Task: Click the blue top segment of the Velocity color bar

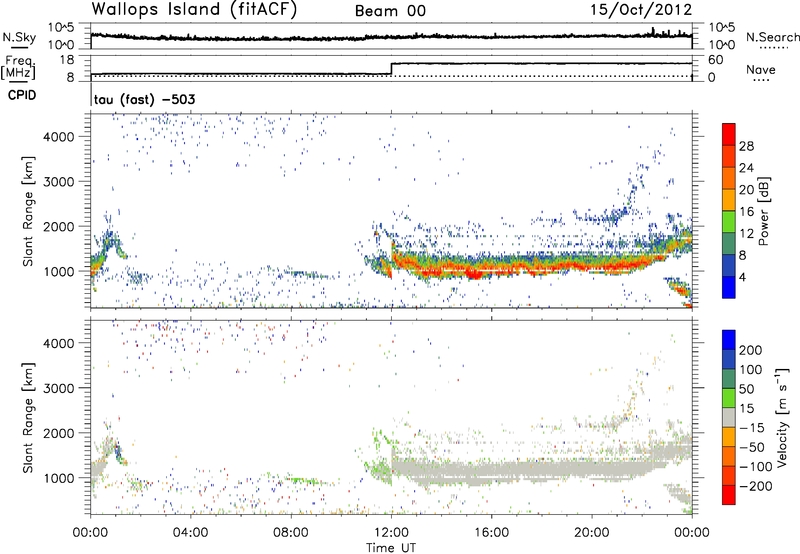Action: click(x=729, y=340)
